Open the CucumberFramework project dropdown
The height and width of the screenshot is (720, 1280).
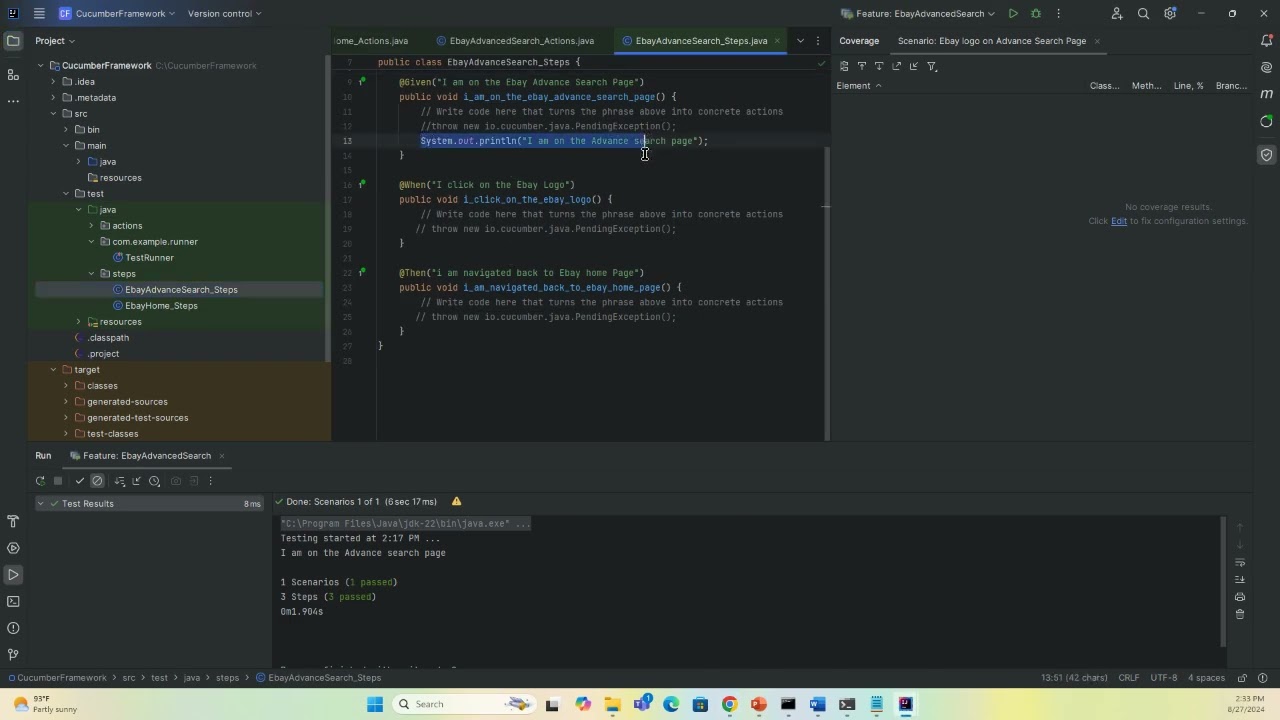coord(116,14)
